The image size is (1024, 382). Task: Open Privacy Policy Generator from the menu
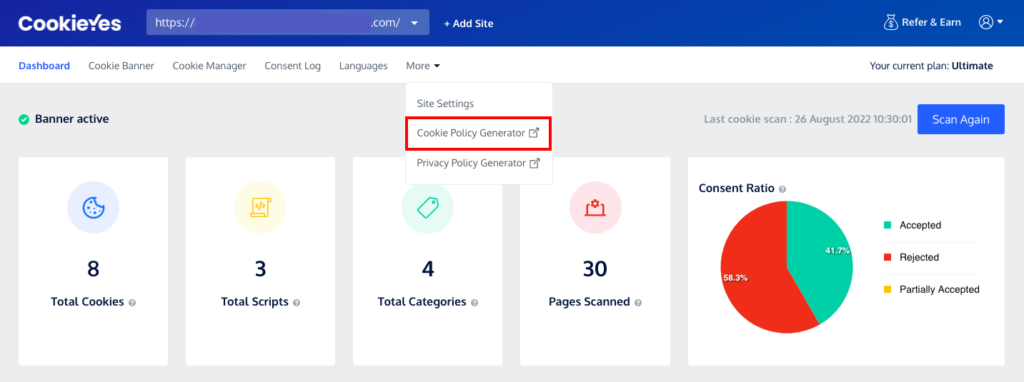click(x=478, y=163)
